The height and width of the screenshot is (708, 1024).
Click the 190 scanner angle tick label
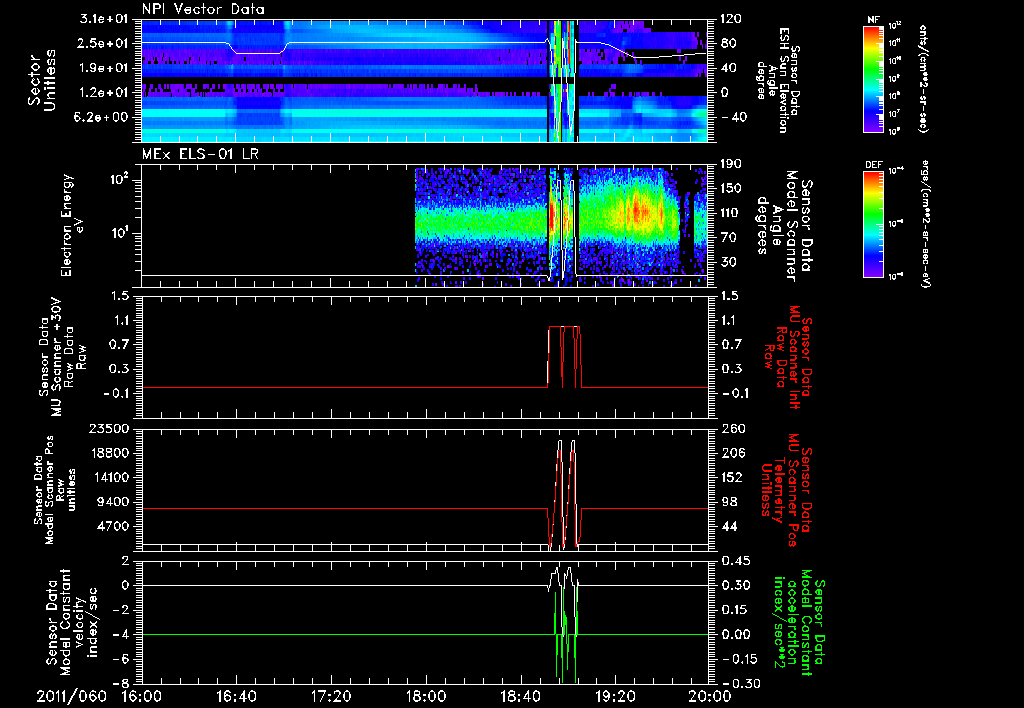click(731, 164)
